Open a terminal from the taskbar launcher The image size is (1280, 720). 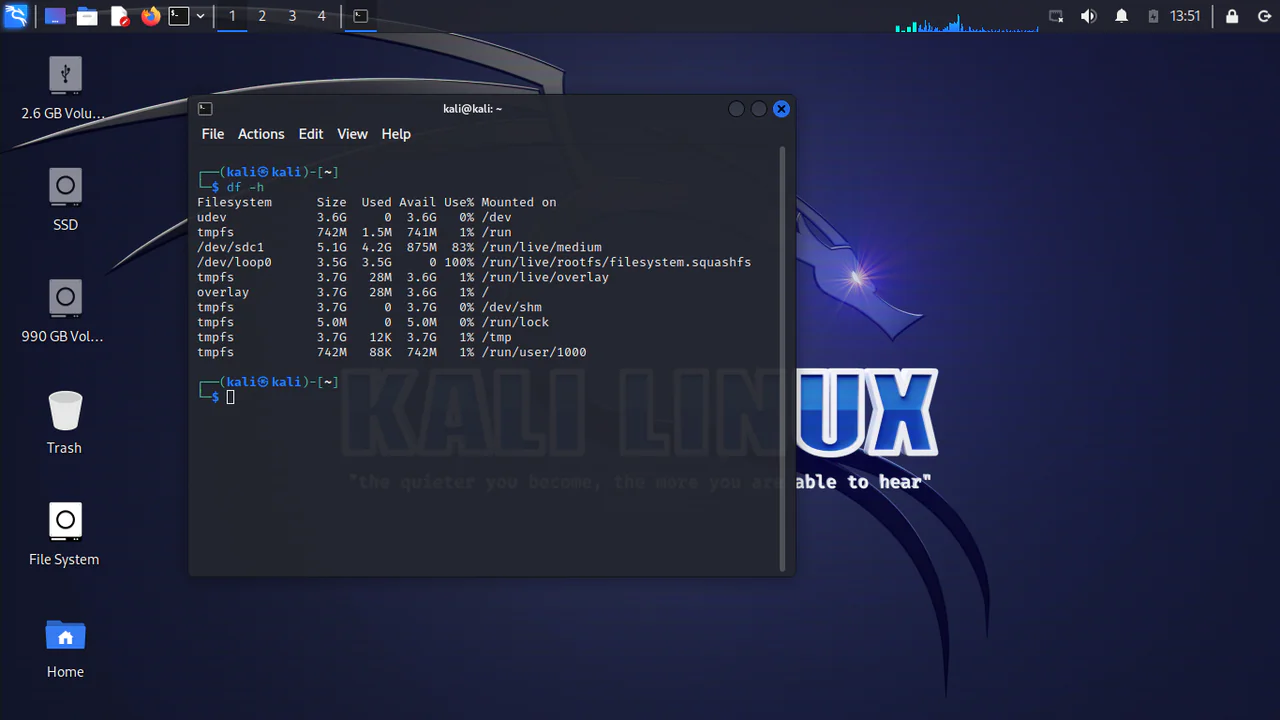180,16
